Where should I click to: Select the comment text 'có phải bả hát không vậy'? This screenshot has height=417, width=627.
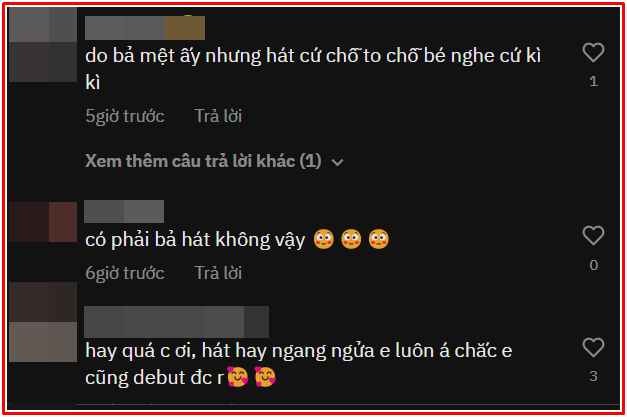(x=195, y=240)
